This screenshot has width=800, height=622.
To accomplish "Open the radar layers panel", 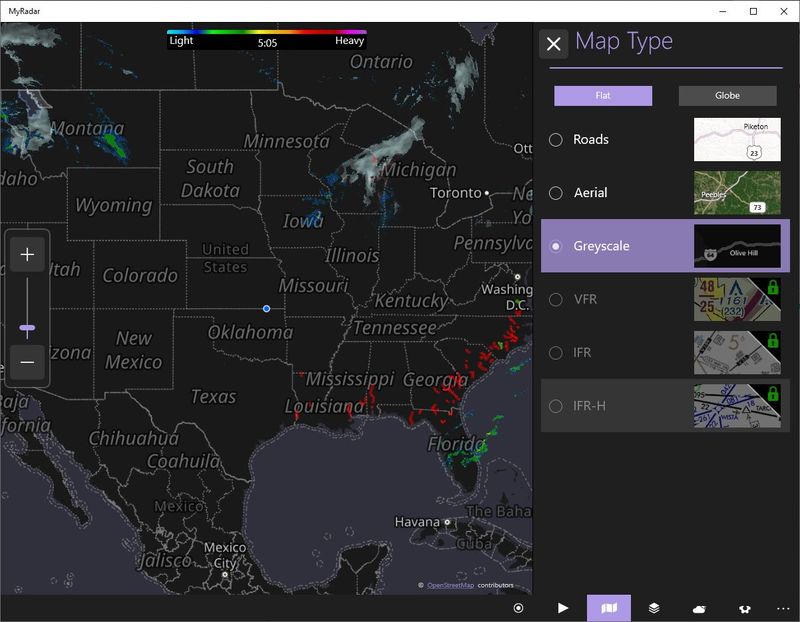I will click(654, 606).
